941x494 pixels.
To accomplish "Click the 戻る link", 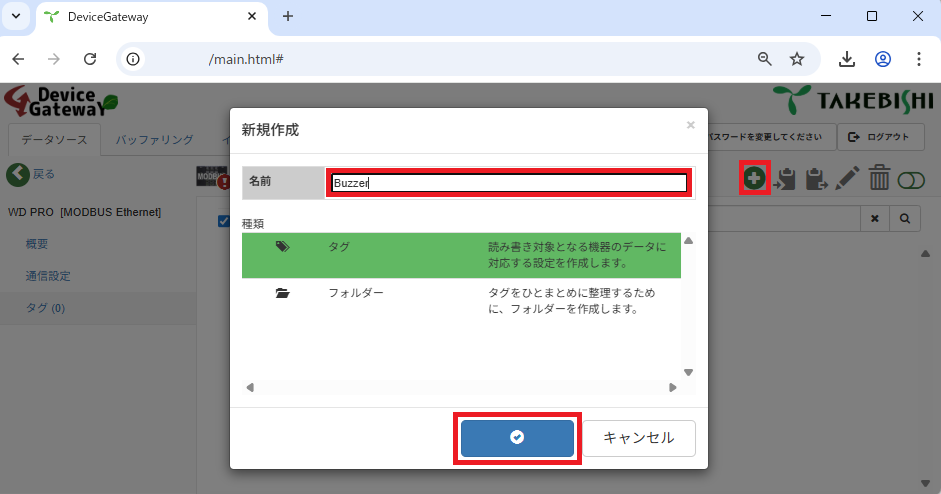I will 43,174.
